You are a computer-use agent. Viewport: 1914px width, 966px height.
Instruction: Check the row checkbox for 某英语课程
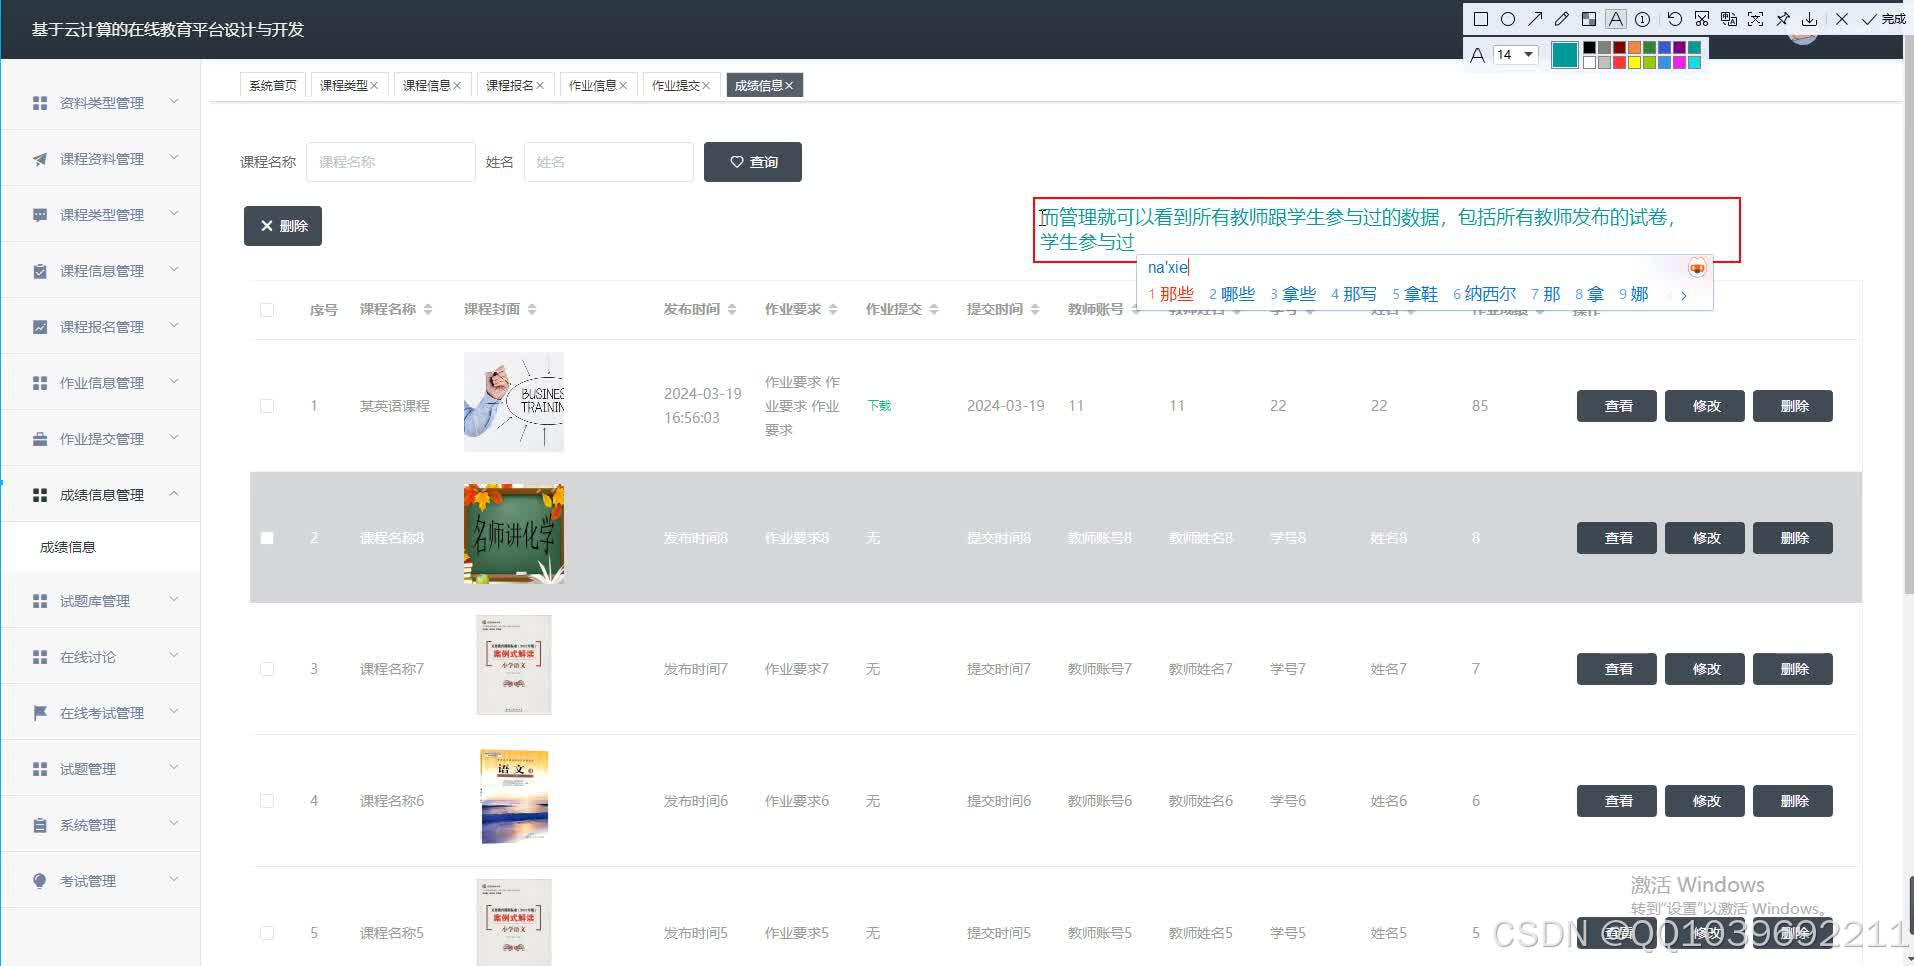click(267, 405)
